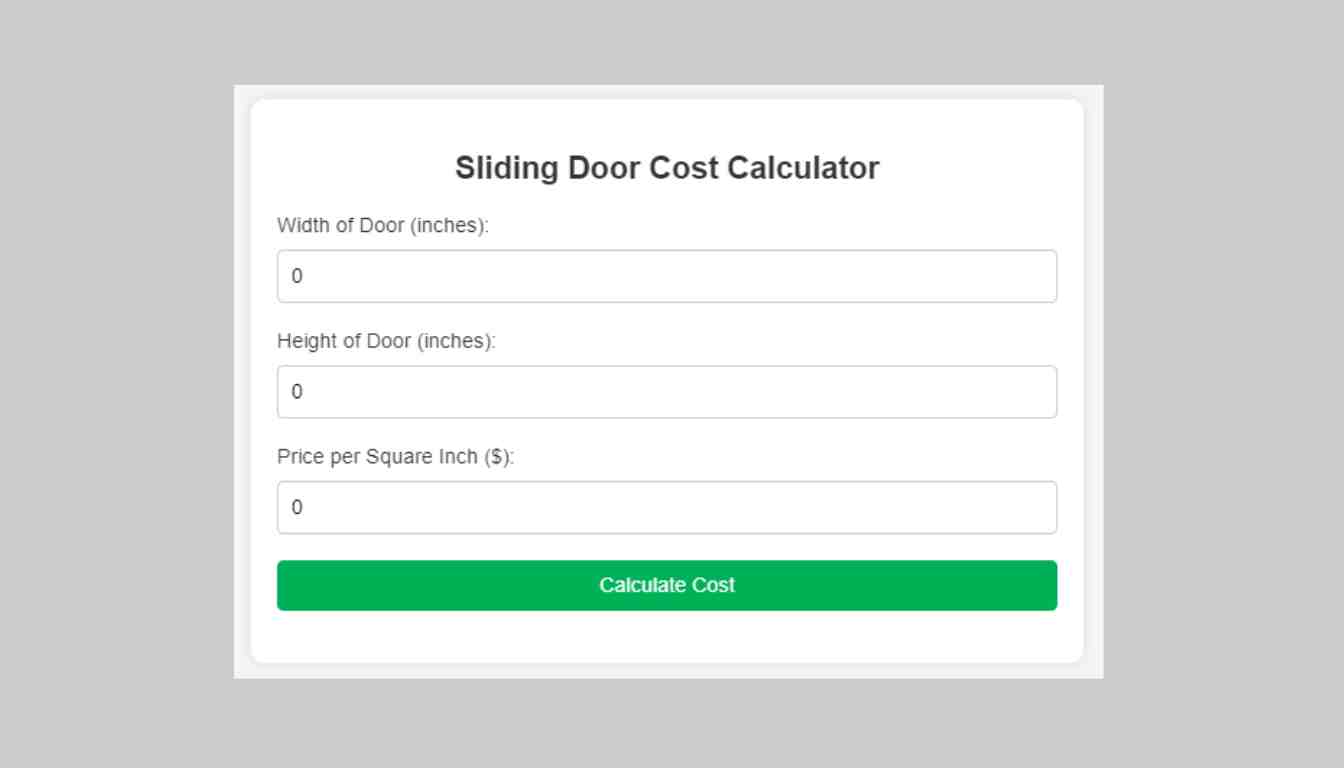
Task: Click the Sliding Door Cost Calculator title
Action: [x=667, y=167]
